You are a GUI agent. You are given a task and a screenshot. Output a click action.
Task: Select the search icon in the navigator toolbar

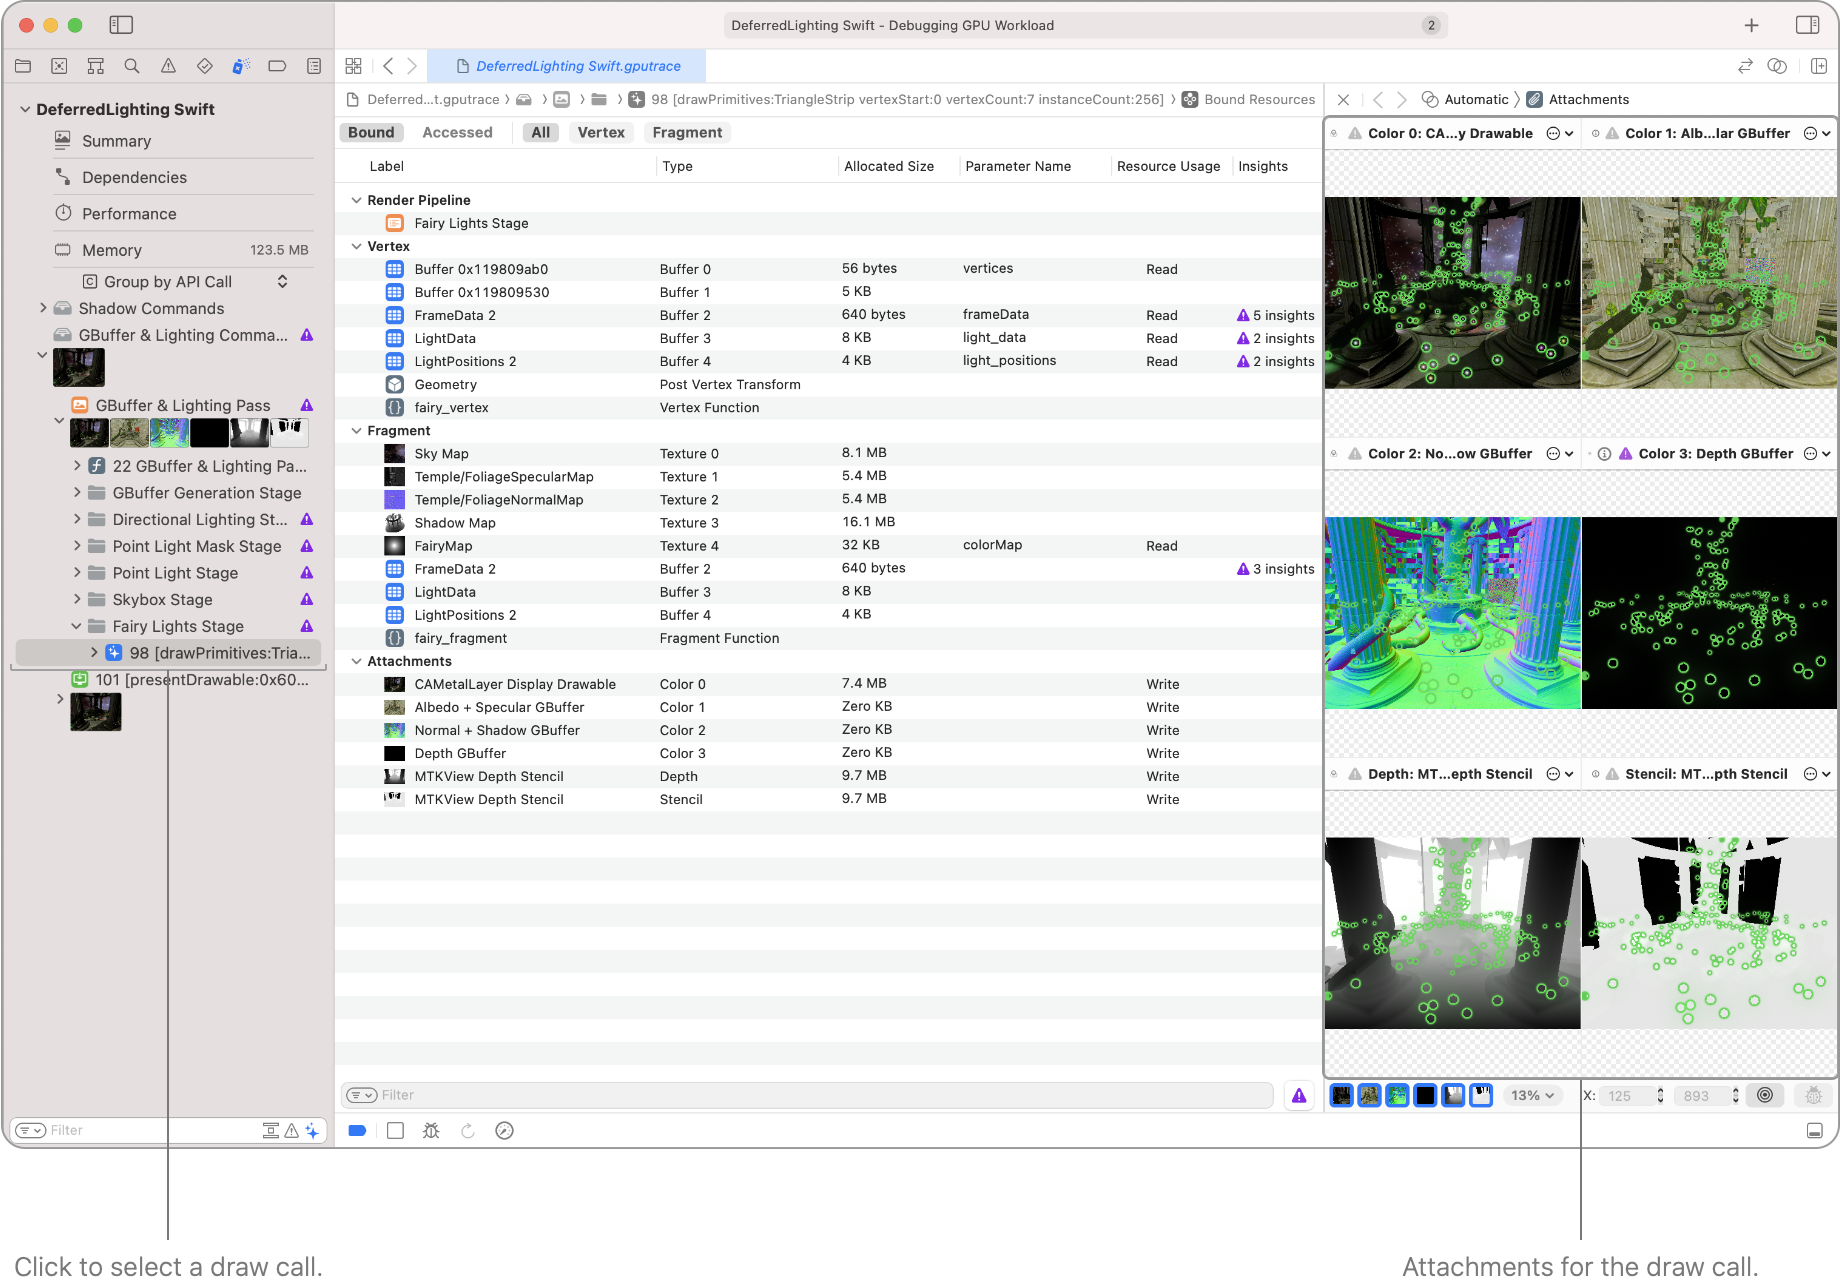[x=132, y=66]
